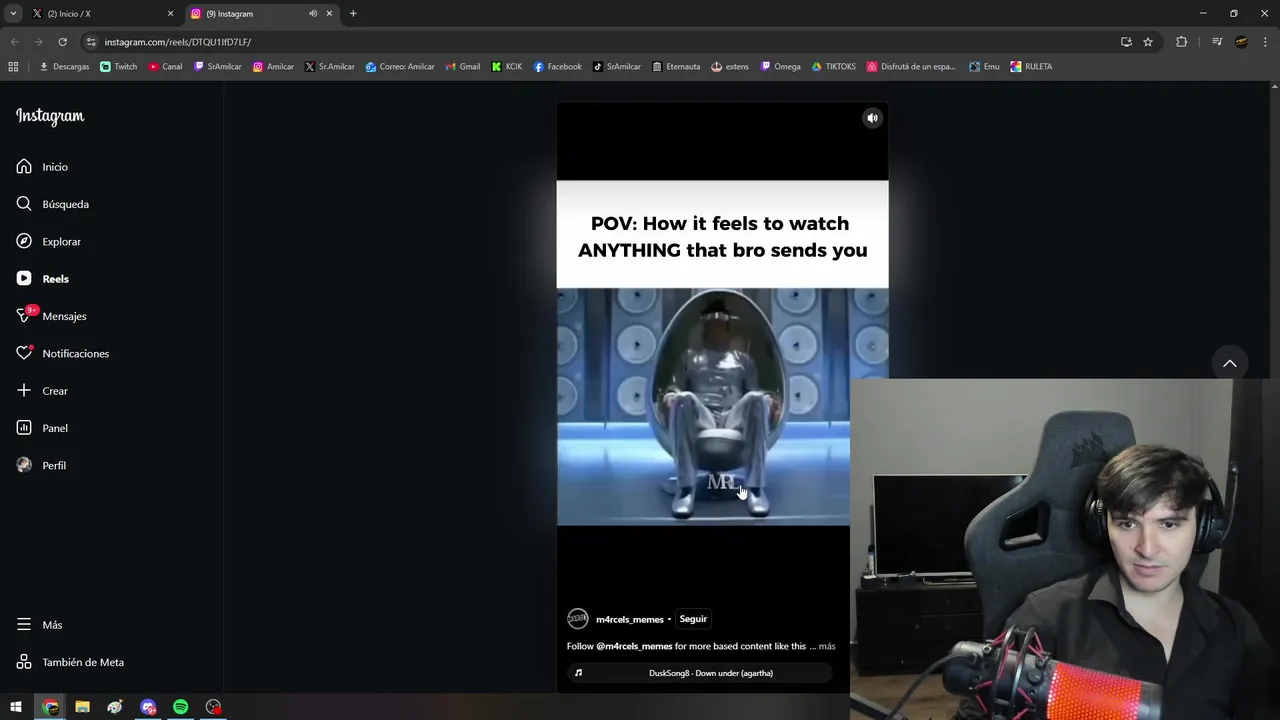Image resolution: width=1280 pixels, height=720 pixels.
Task: Open the media controls button
Action: tap(1216, 42)
